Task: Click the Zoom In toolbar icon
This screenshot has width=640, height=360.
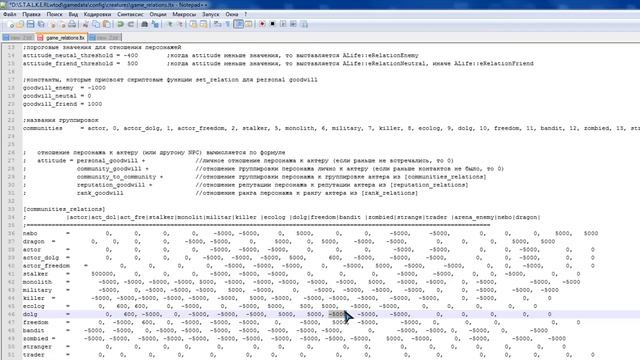Action: pos(170,24)
